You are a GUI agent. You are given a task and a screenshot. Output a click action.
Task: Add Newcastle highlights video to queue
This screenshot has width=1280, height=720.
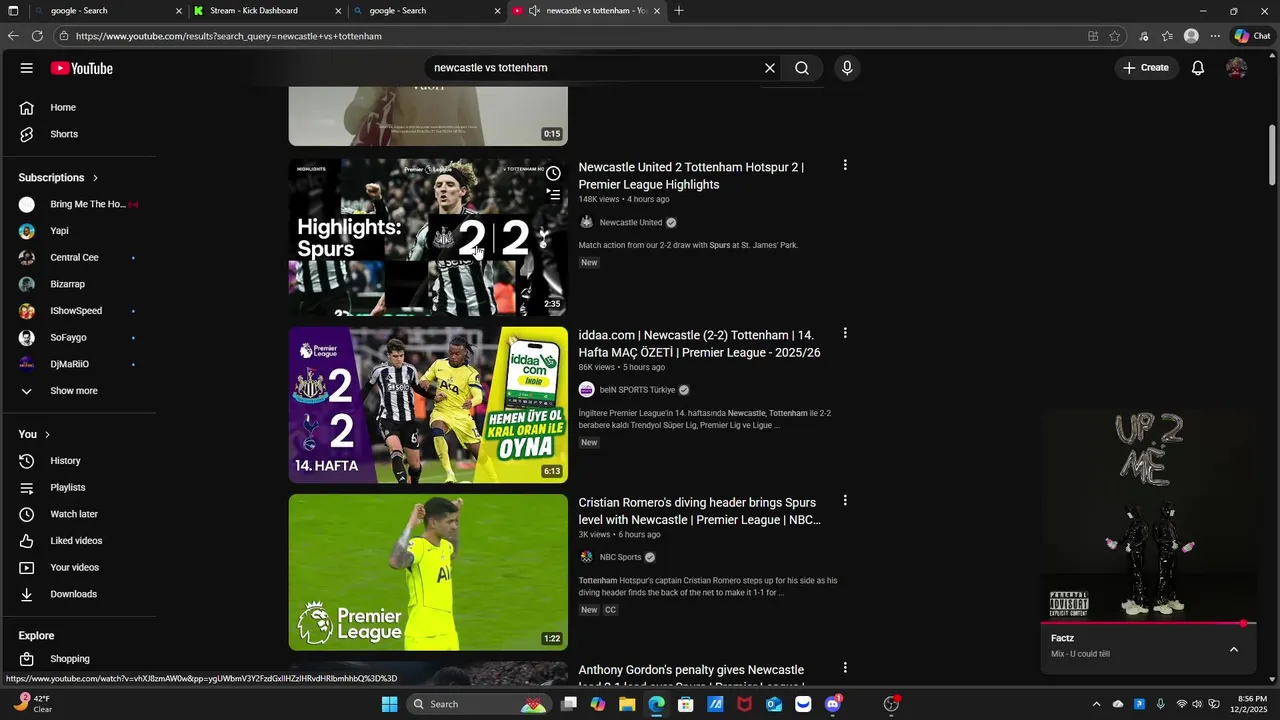(x=553, y=195)
